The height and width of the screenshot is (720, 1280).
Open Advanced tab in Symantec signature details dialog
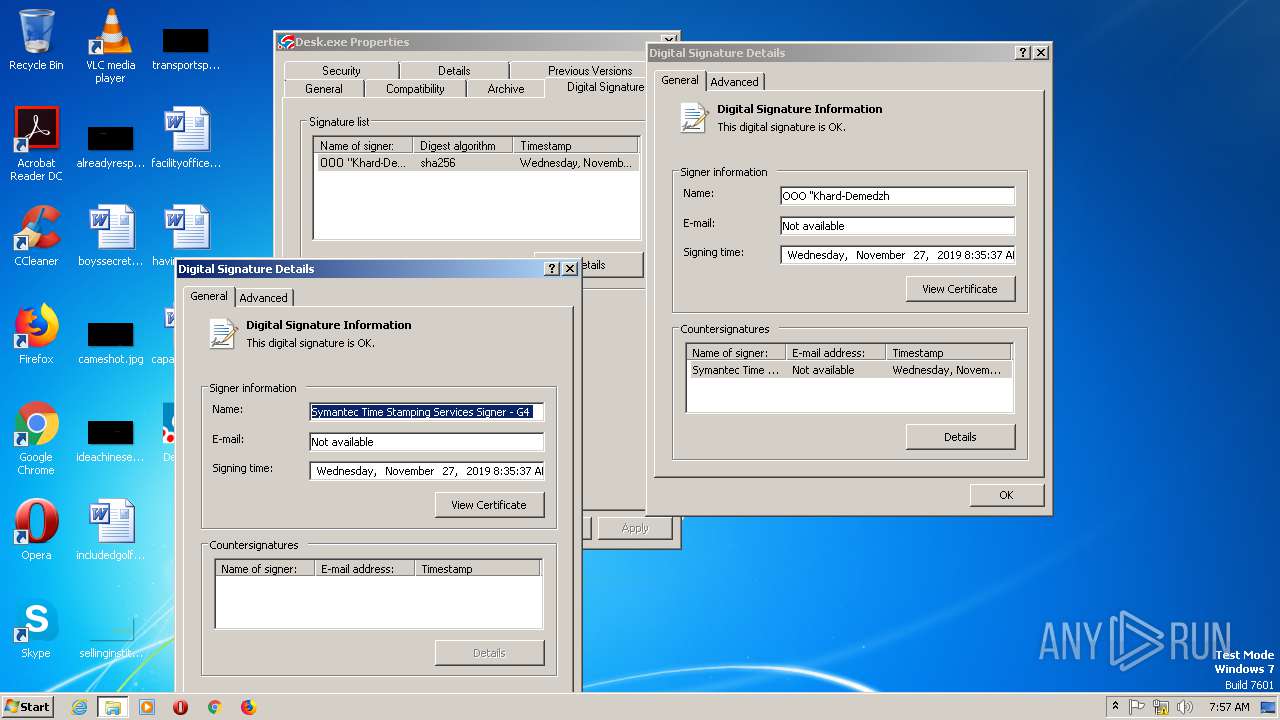point(264,298)
